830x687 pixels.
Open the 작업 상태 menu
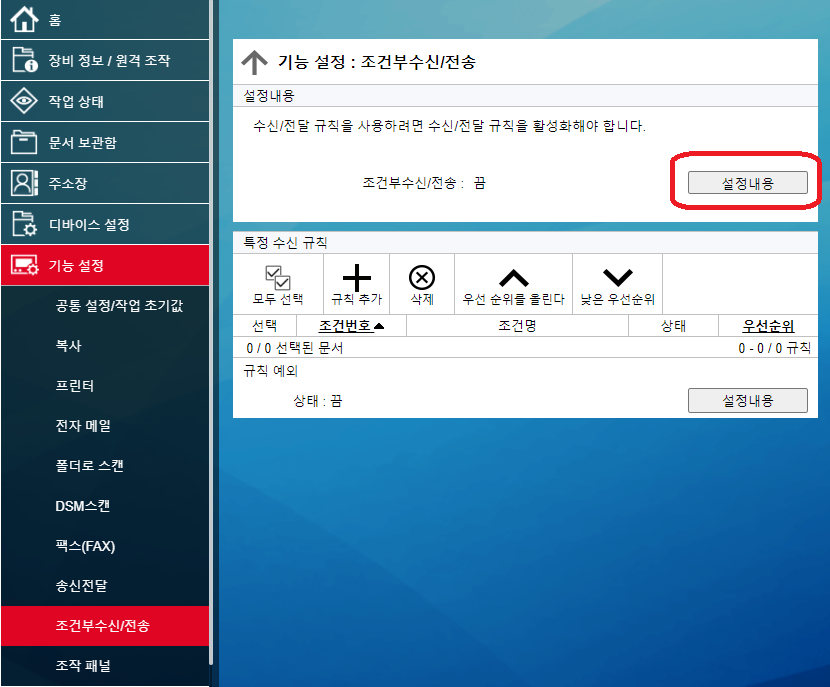point(105,101)
